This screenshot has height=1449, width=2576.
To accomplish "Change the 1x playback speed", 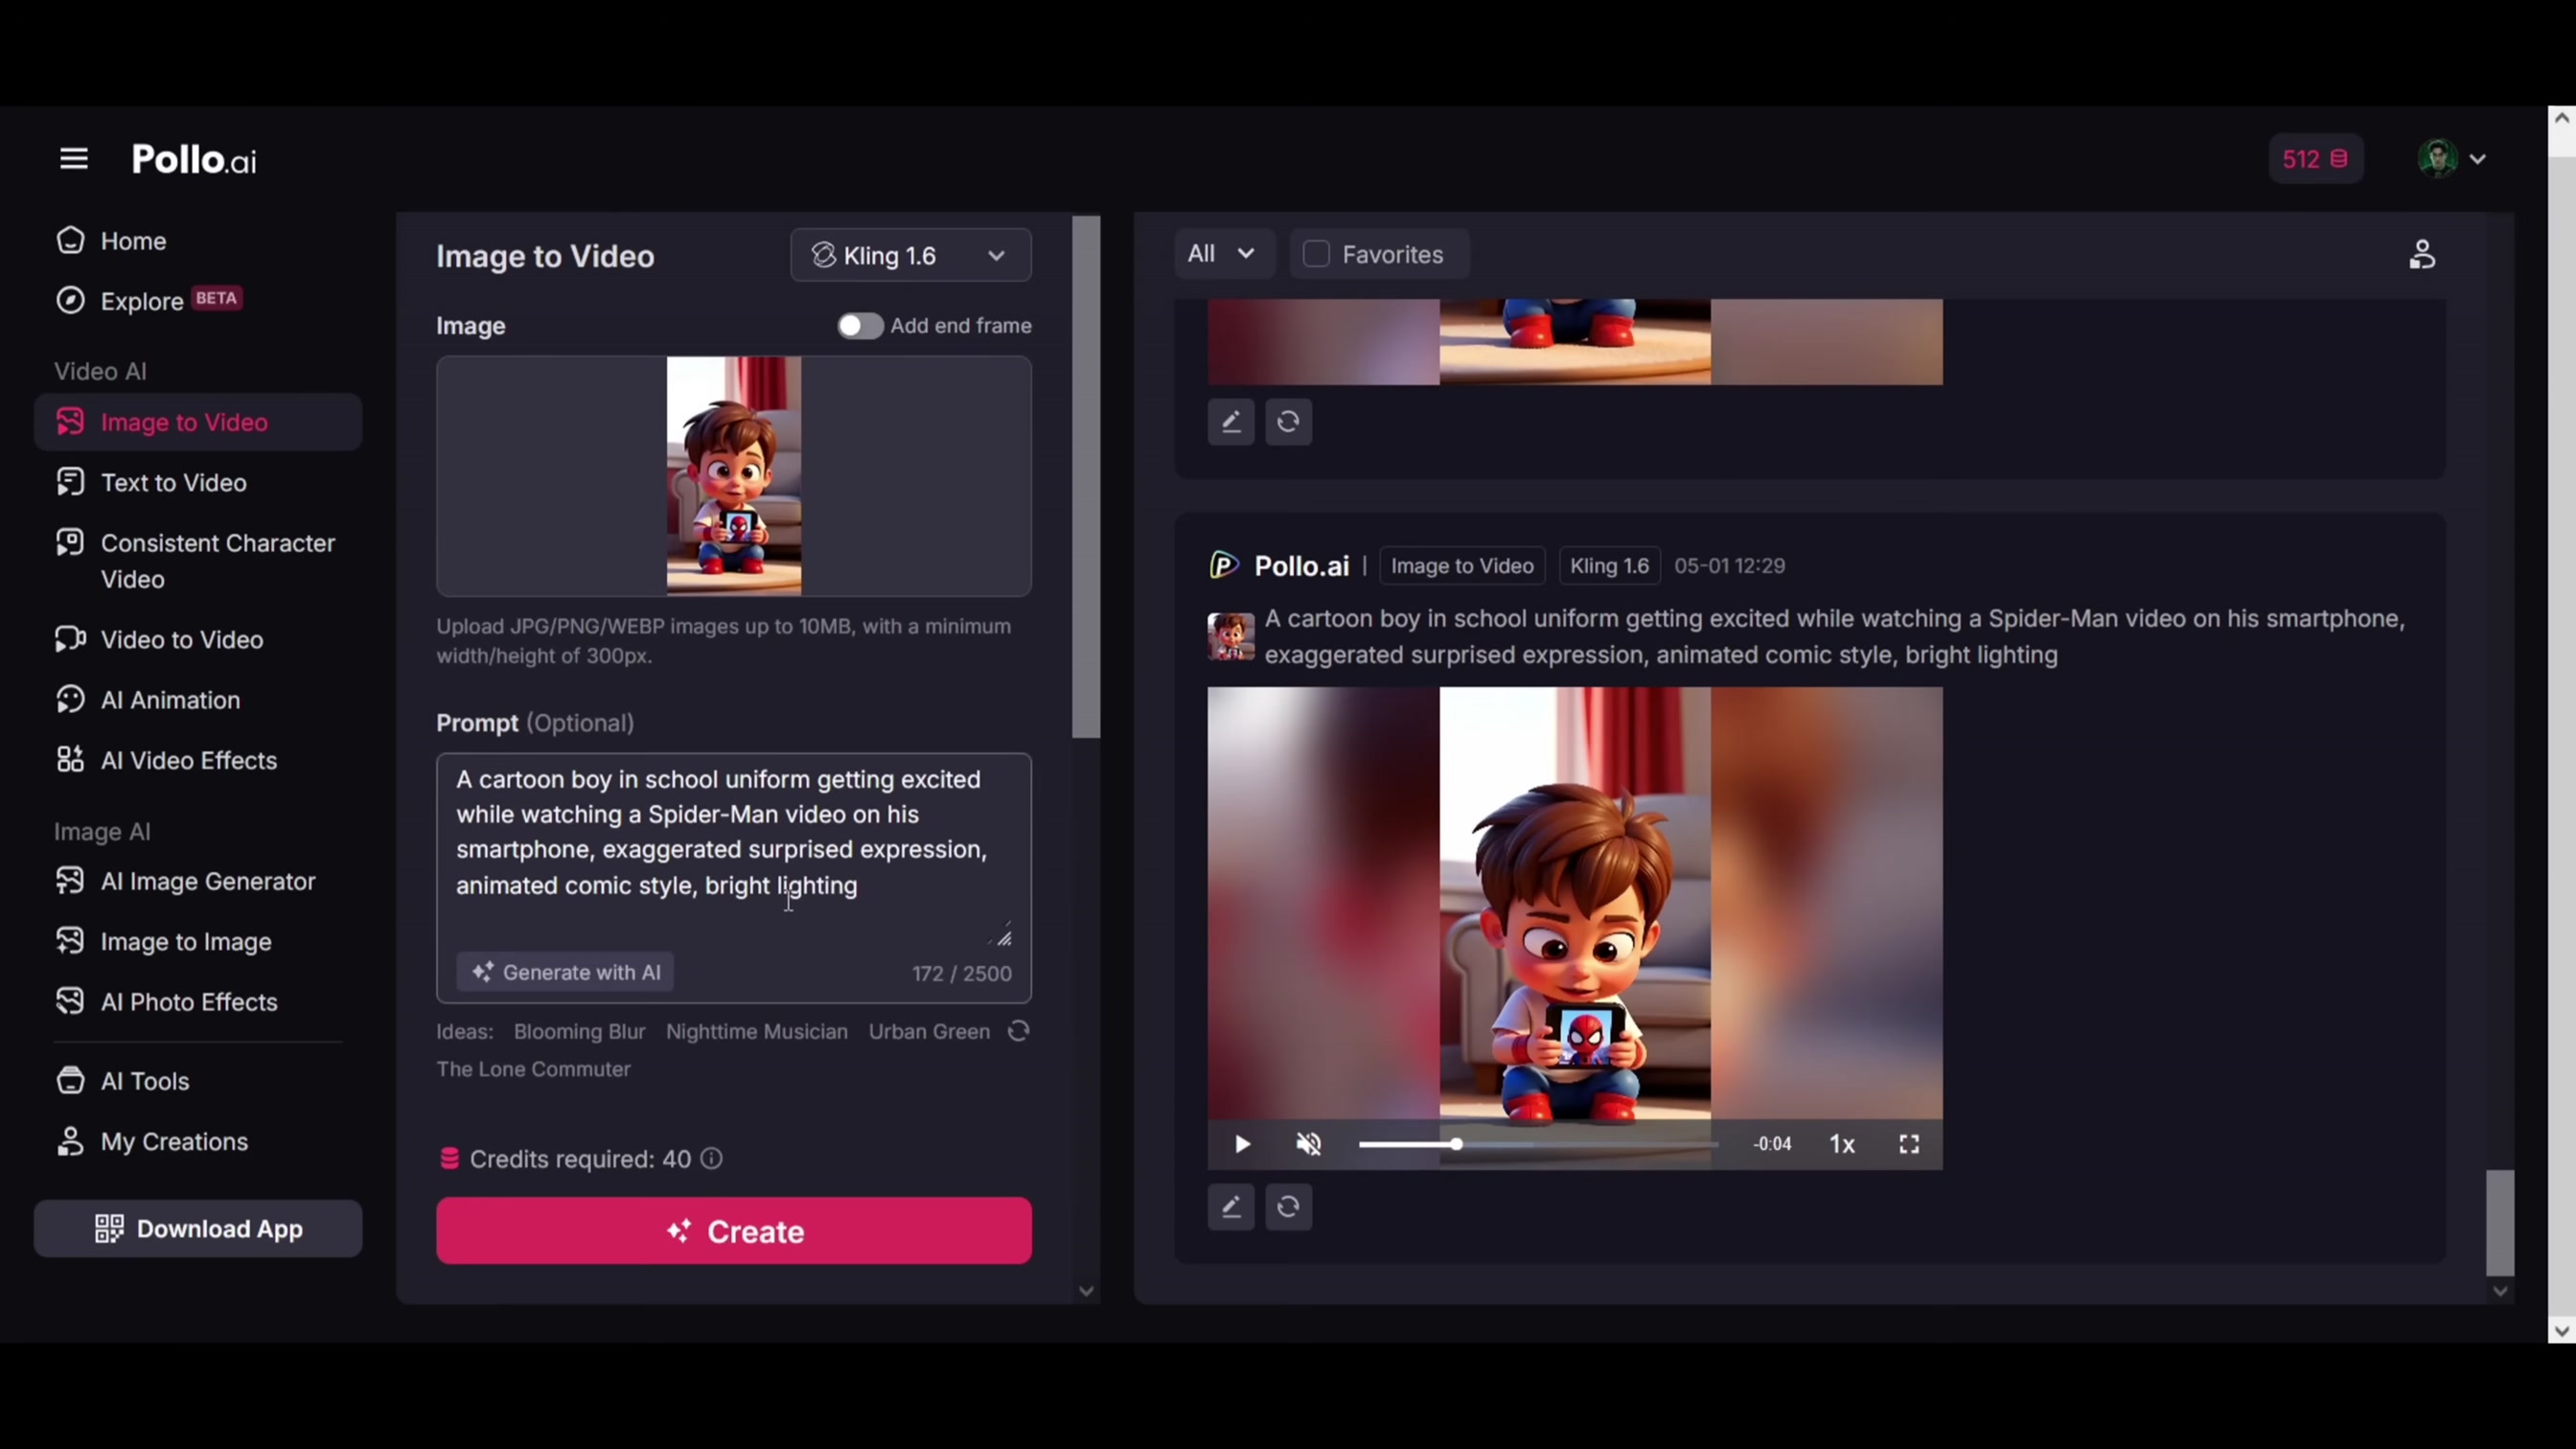I will [x=1842, y=1144].
